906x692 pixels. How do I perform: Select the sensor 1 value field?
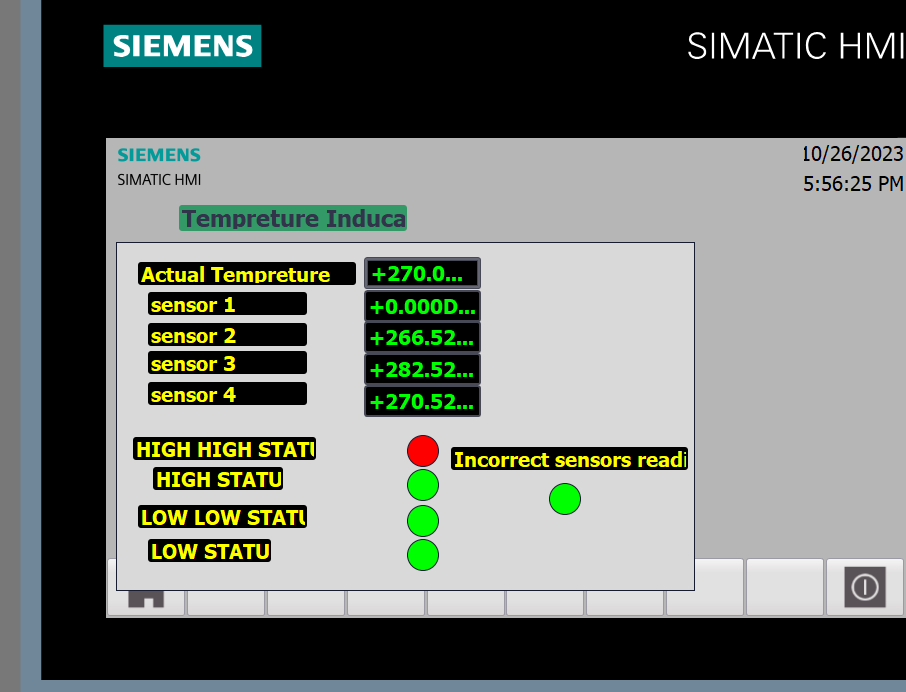pos(422,306)
